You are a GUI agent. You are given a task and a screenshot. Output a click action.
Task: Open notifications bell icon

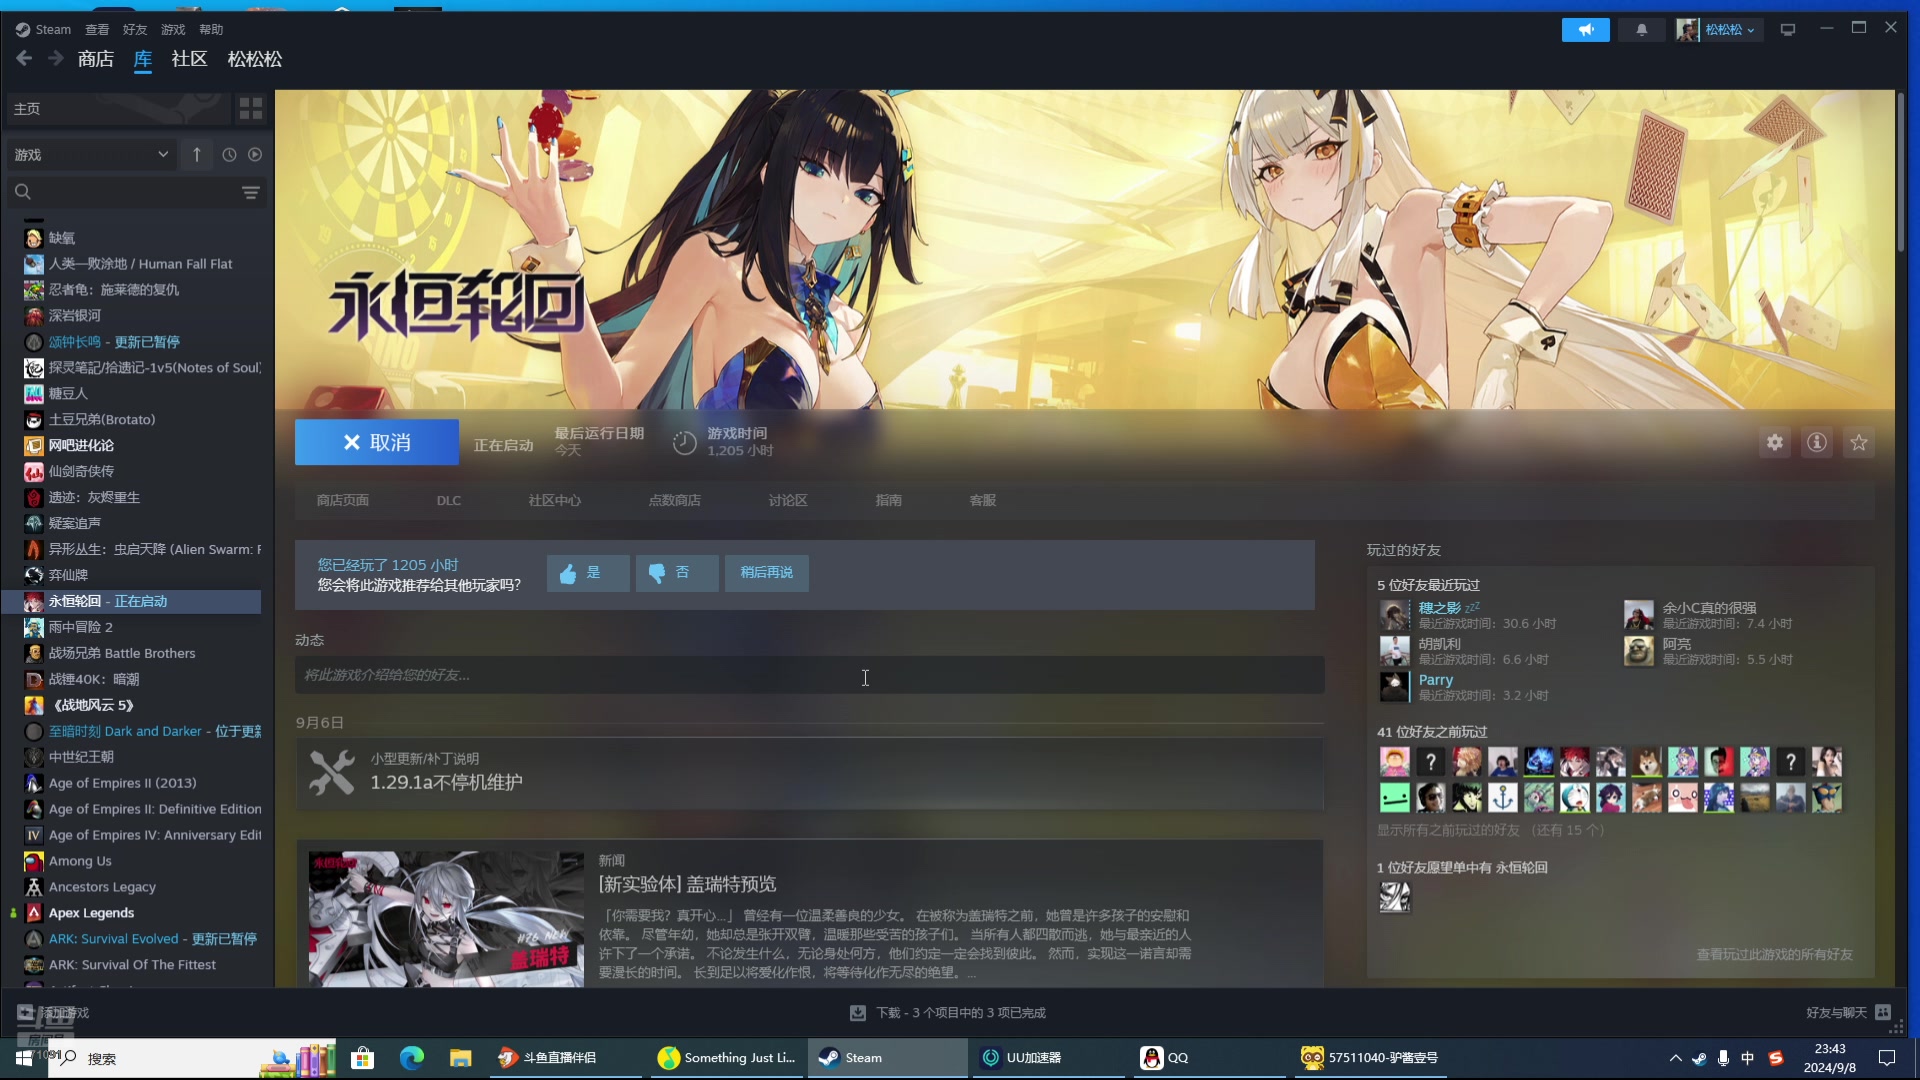(x=1641, y=30)
